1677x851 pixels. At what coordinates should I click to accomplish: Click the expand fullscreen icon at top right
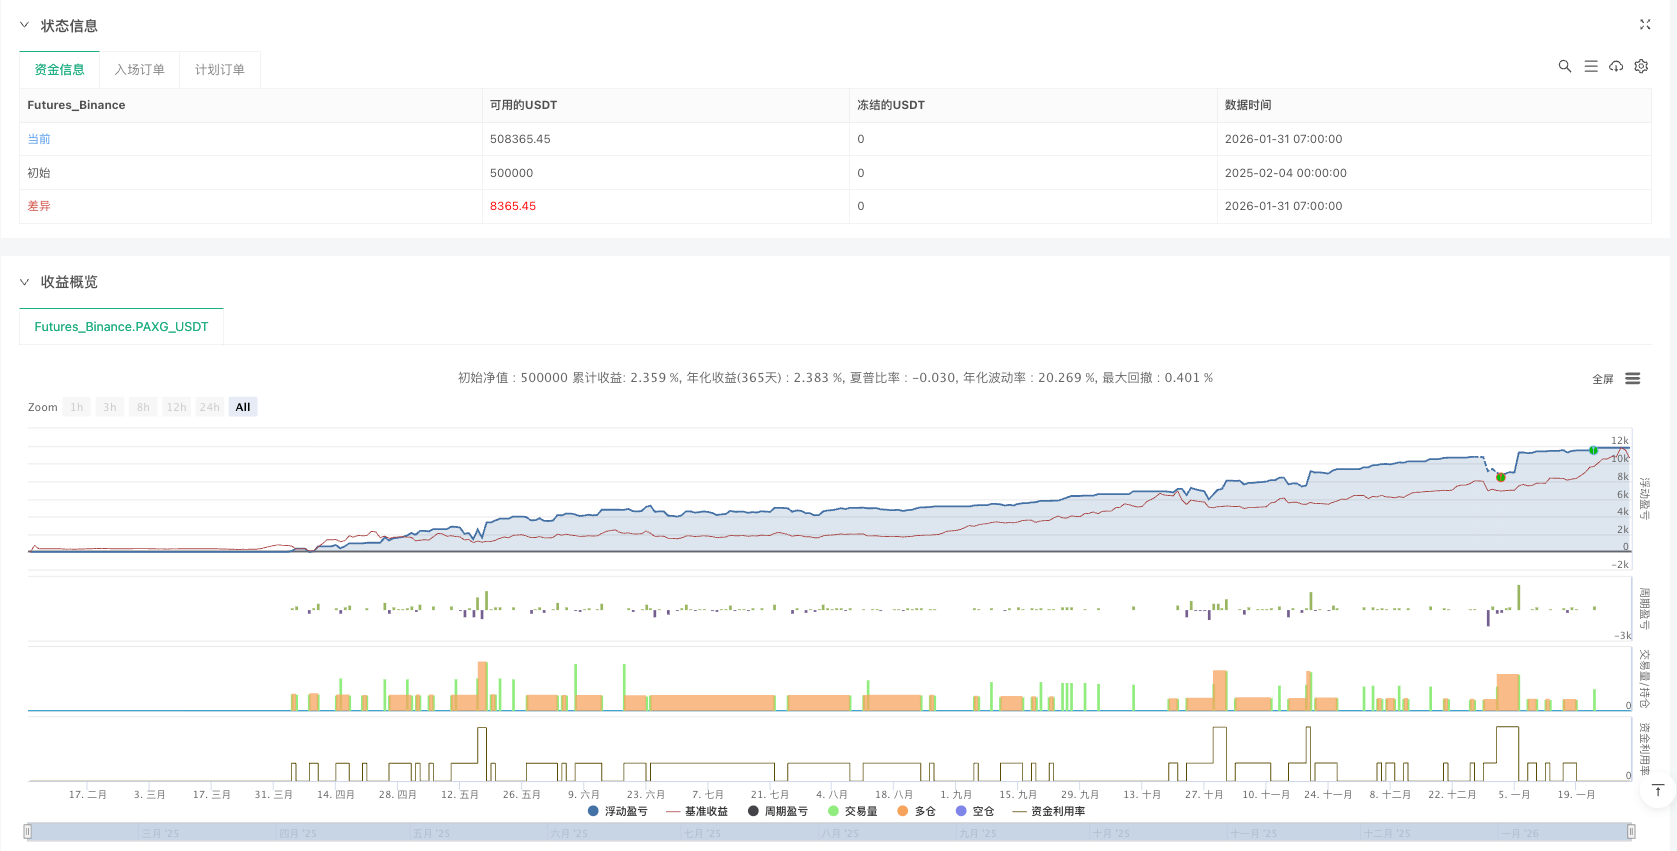[x=1645, y=25]
